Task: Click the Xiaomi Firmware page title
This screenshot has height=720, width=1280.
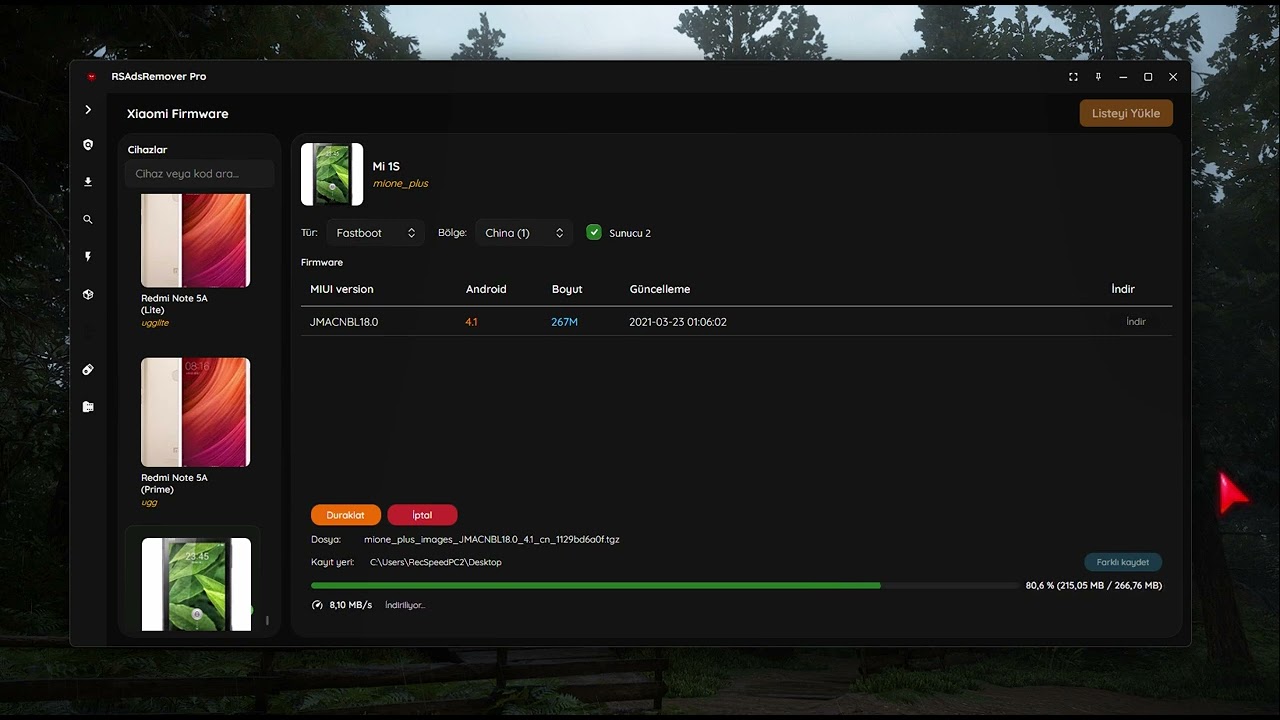Action: point(178,114)
